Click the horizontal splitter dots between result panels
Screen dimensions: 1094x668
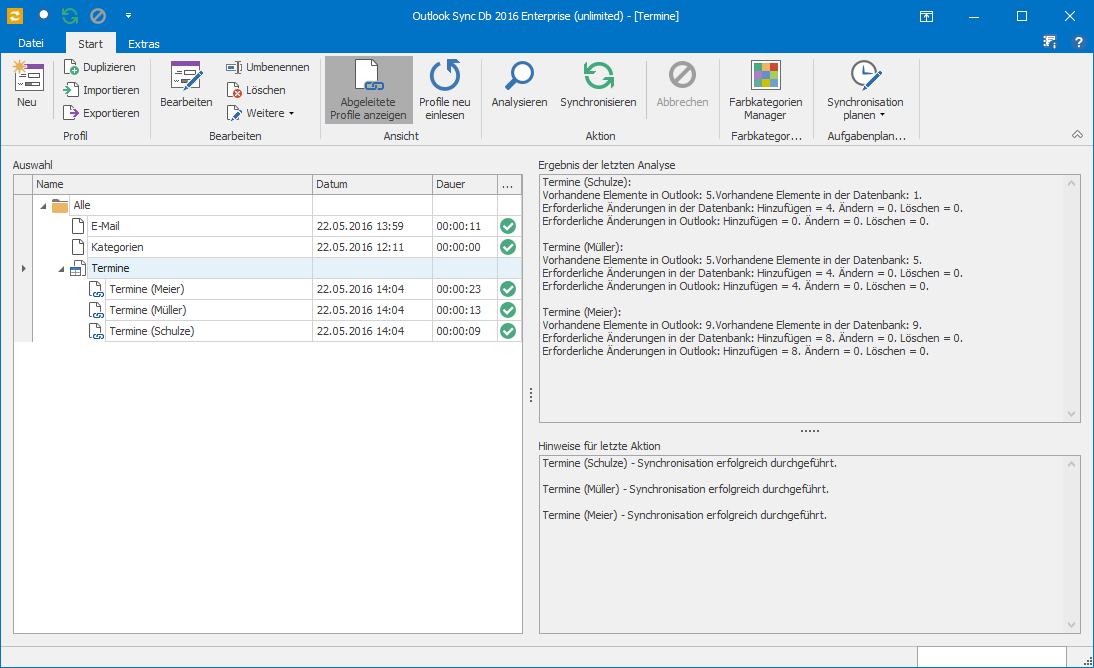[809, 431]
